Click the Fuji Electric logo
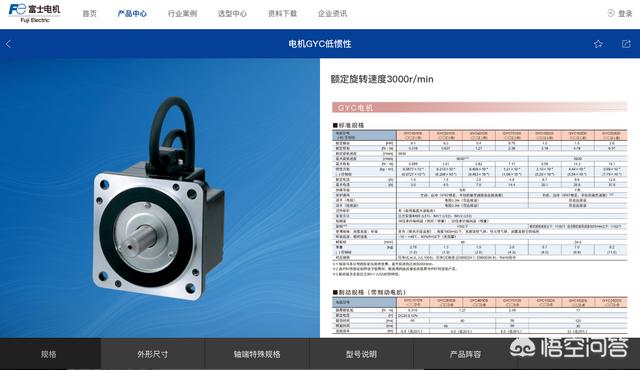 coord(35,13)
